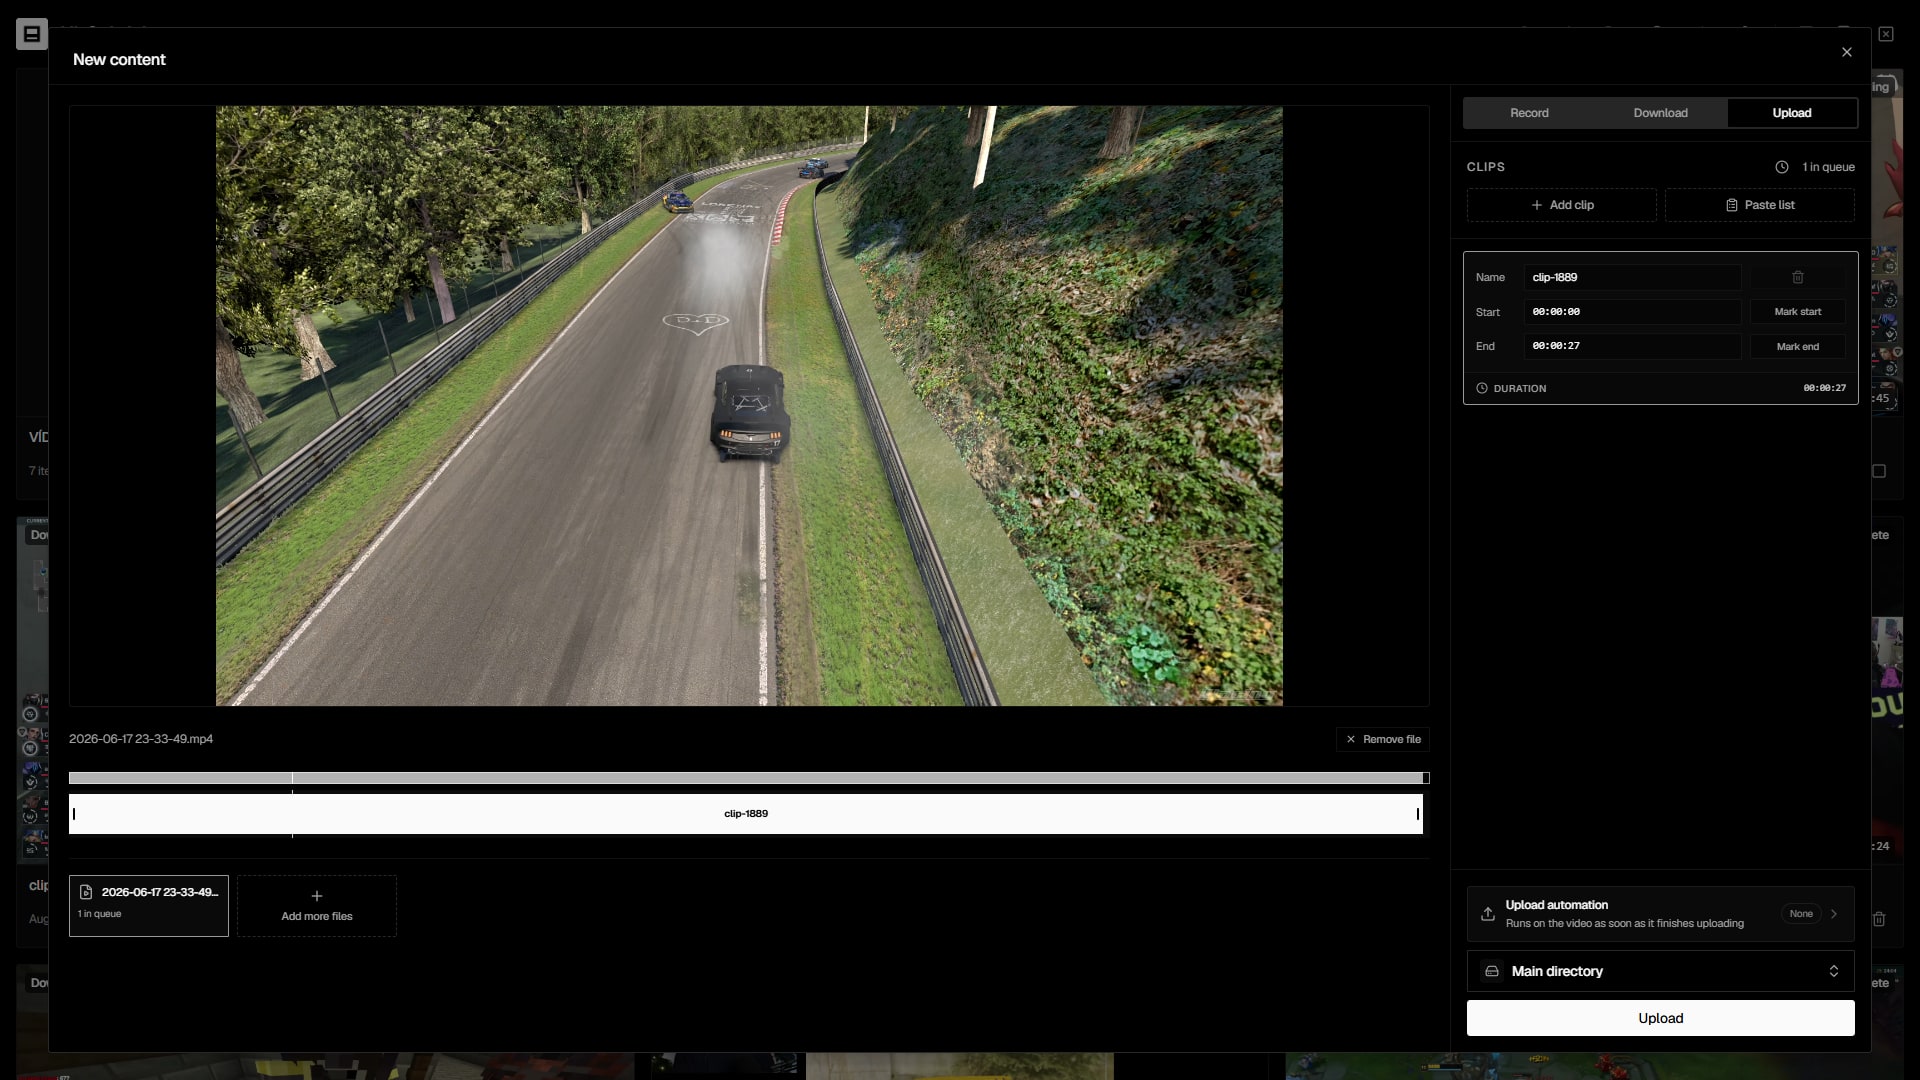This screenshot has height=1080, width=1920.
Task: Remove the file from the uploader
Action: click(1382, 739)
